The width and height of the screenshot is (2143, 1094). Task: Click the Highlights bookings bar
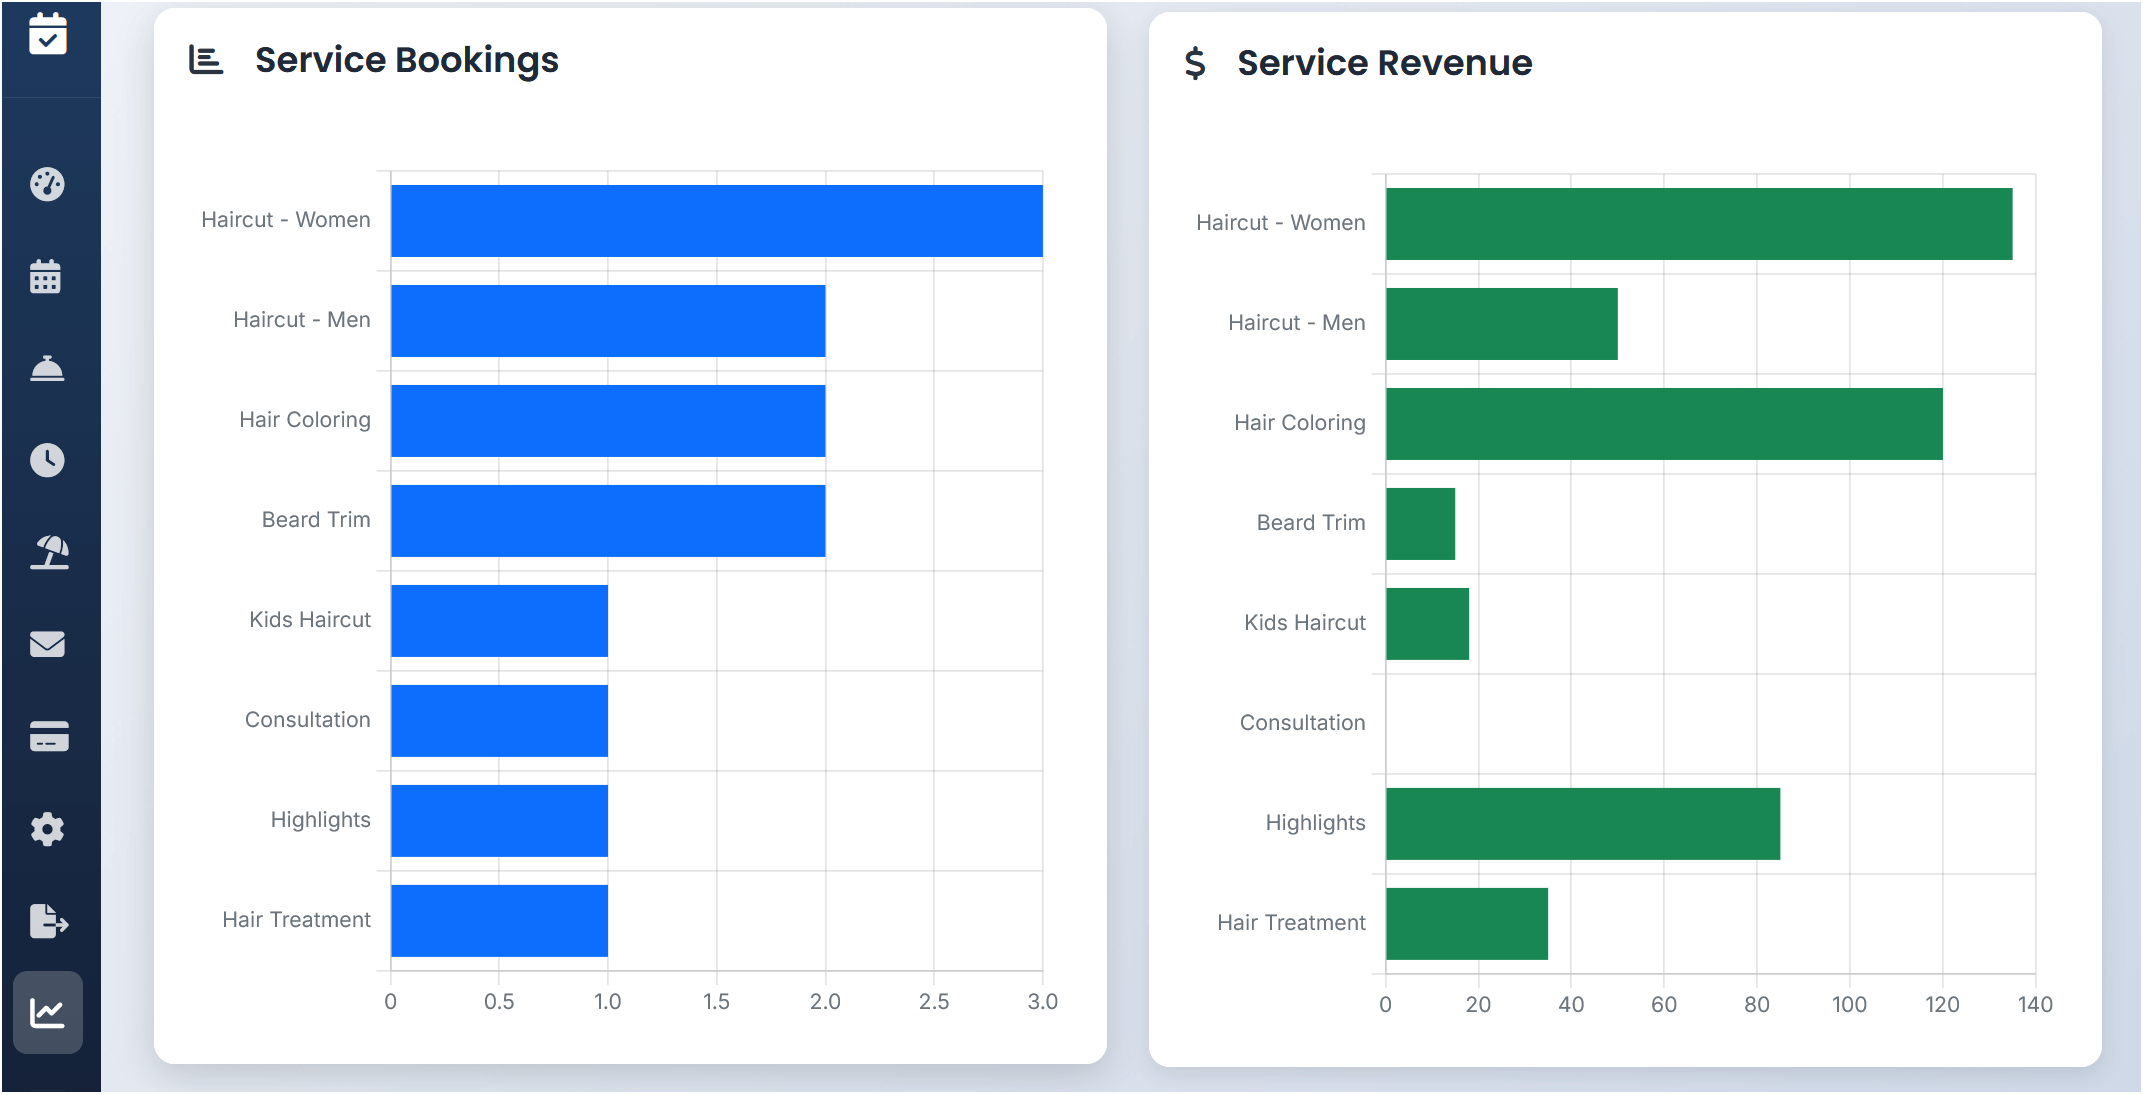point(499,821)
